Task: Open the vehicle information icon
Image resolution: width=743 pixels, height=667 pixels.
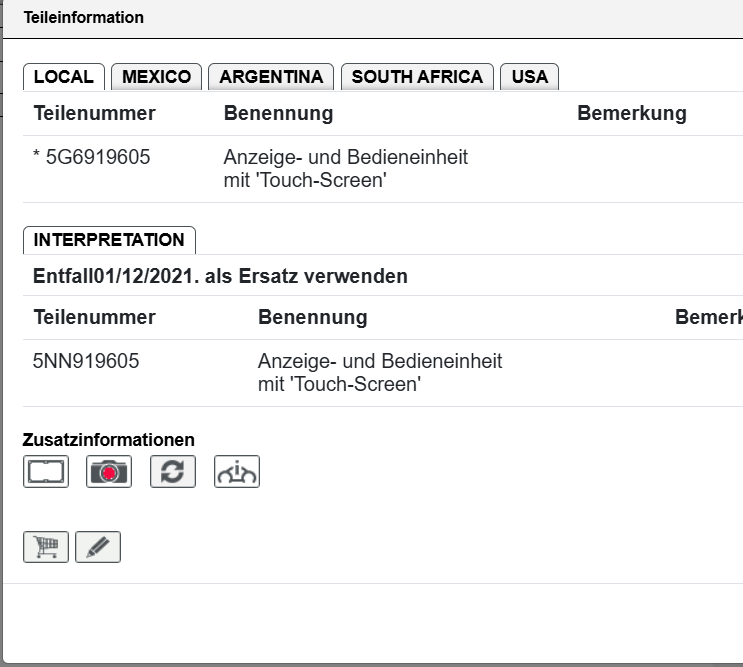Action: coord(237,472)
